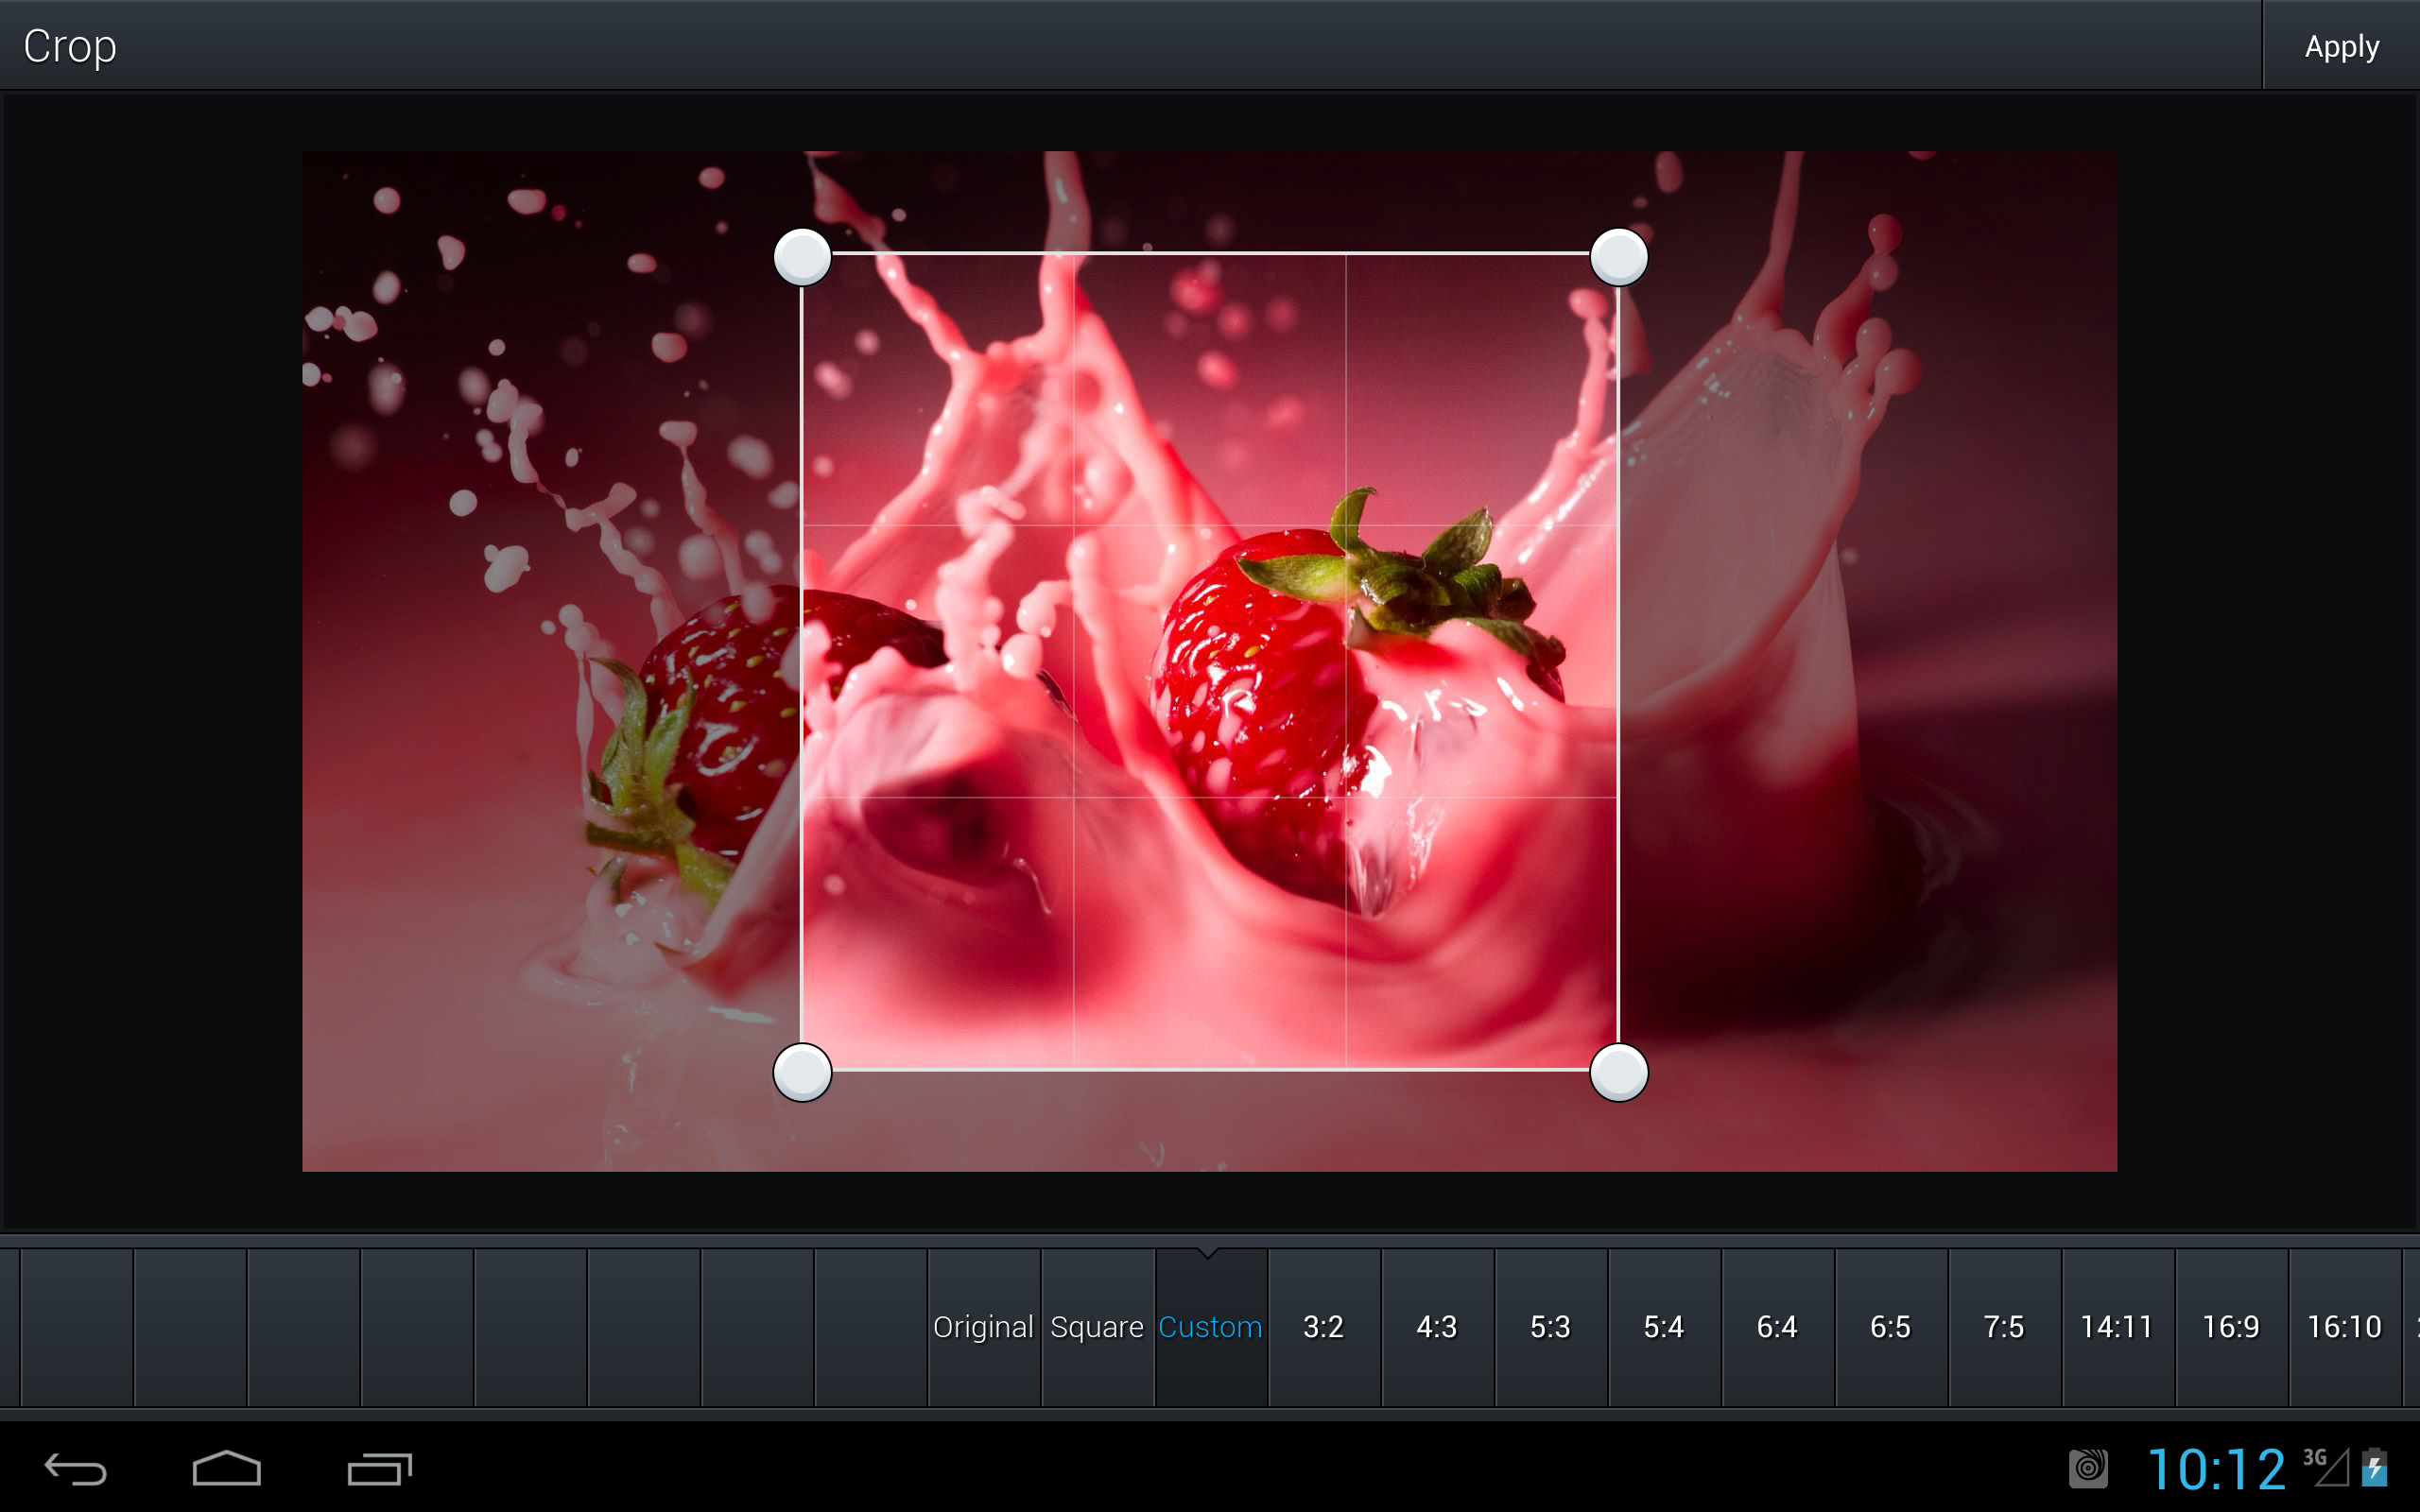Choose the 3:2 aspect ratio
Screen dimensions: 2420x1512
click(x=1323, y=1327)
